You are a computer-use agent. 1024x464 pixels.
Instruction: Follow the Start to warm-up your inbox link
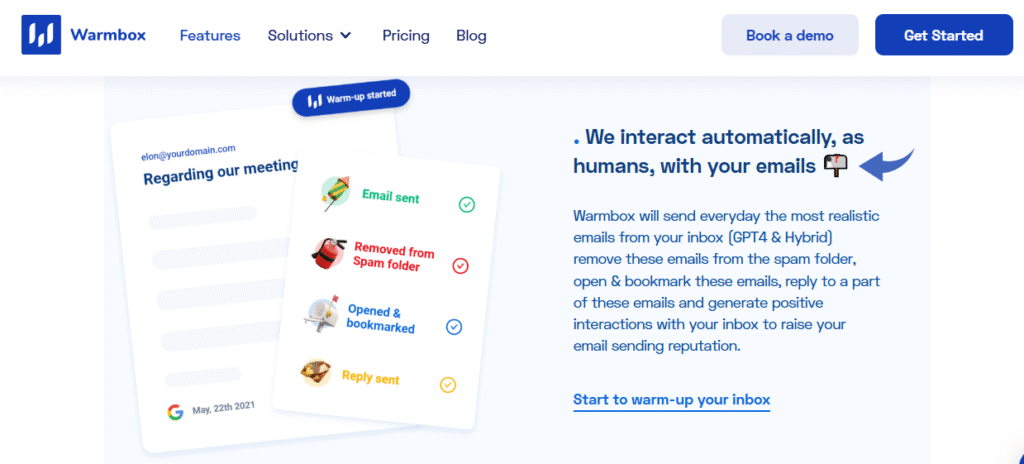[x=671, y=400]
